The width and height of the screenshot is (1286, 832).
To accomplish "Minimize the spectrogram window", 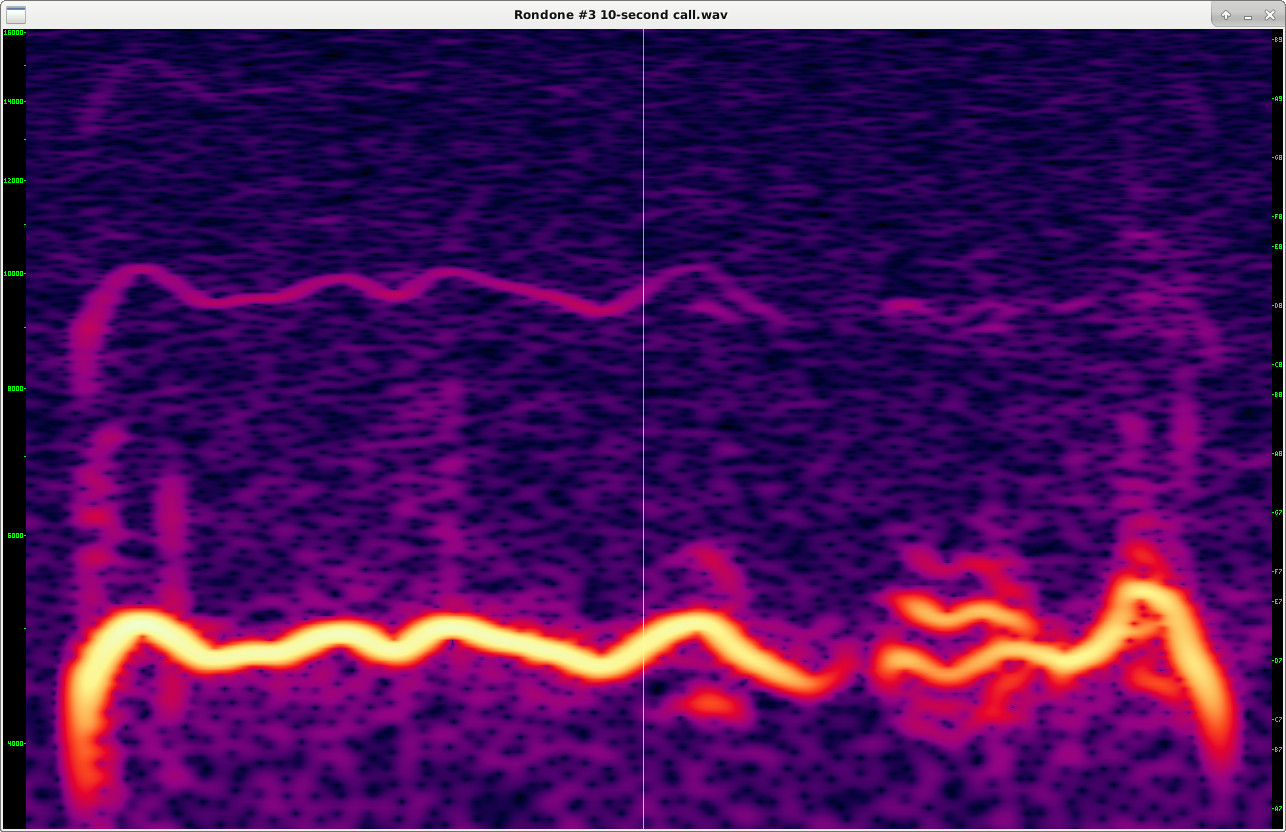I will [1248, 15].
